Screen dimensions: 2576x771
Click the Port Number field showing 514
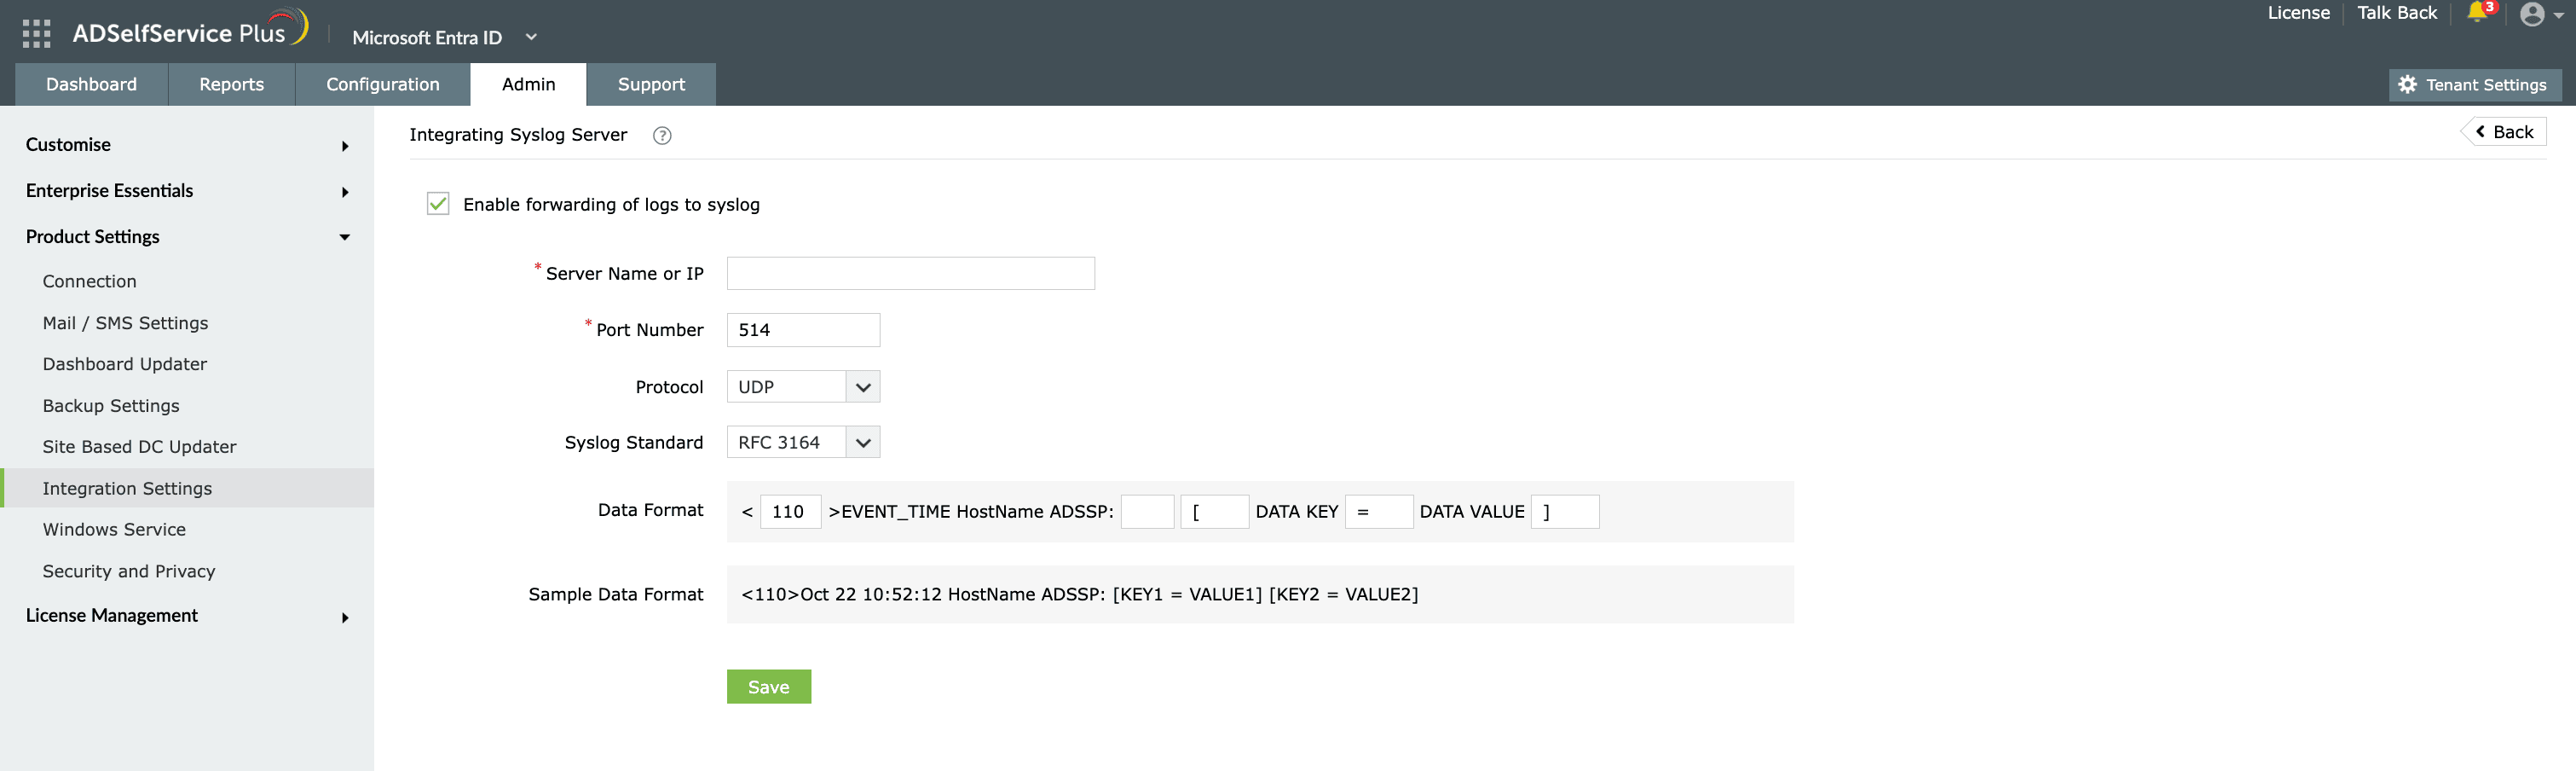point(803,330)
